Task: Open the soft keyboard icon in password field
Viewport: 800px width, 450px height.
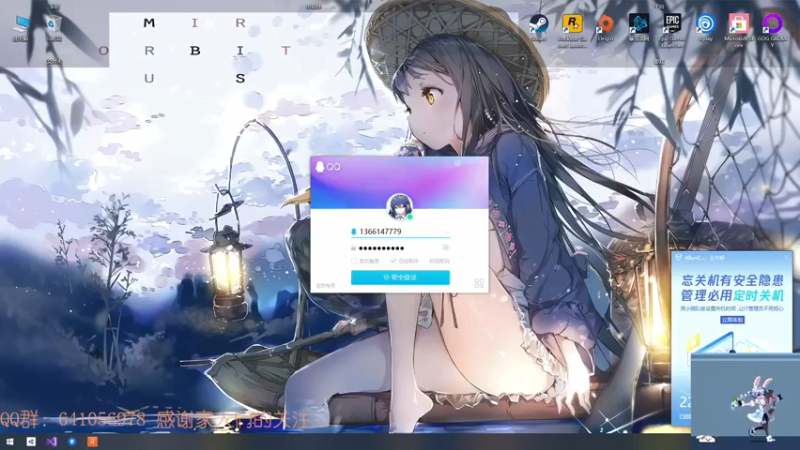Action: tap(445, 247)
